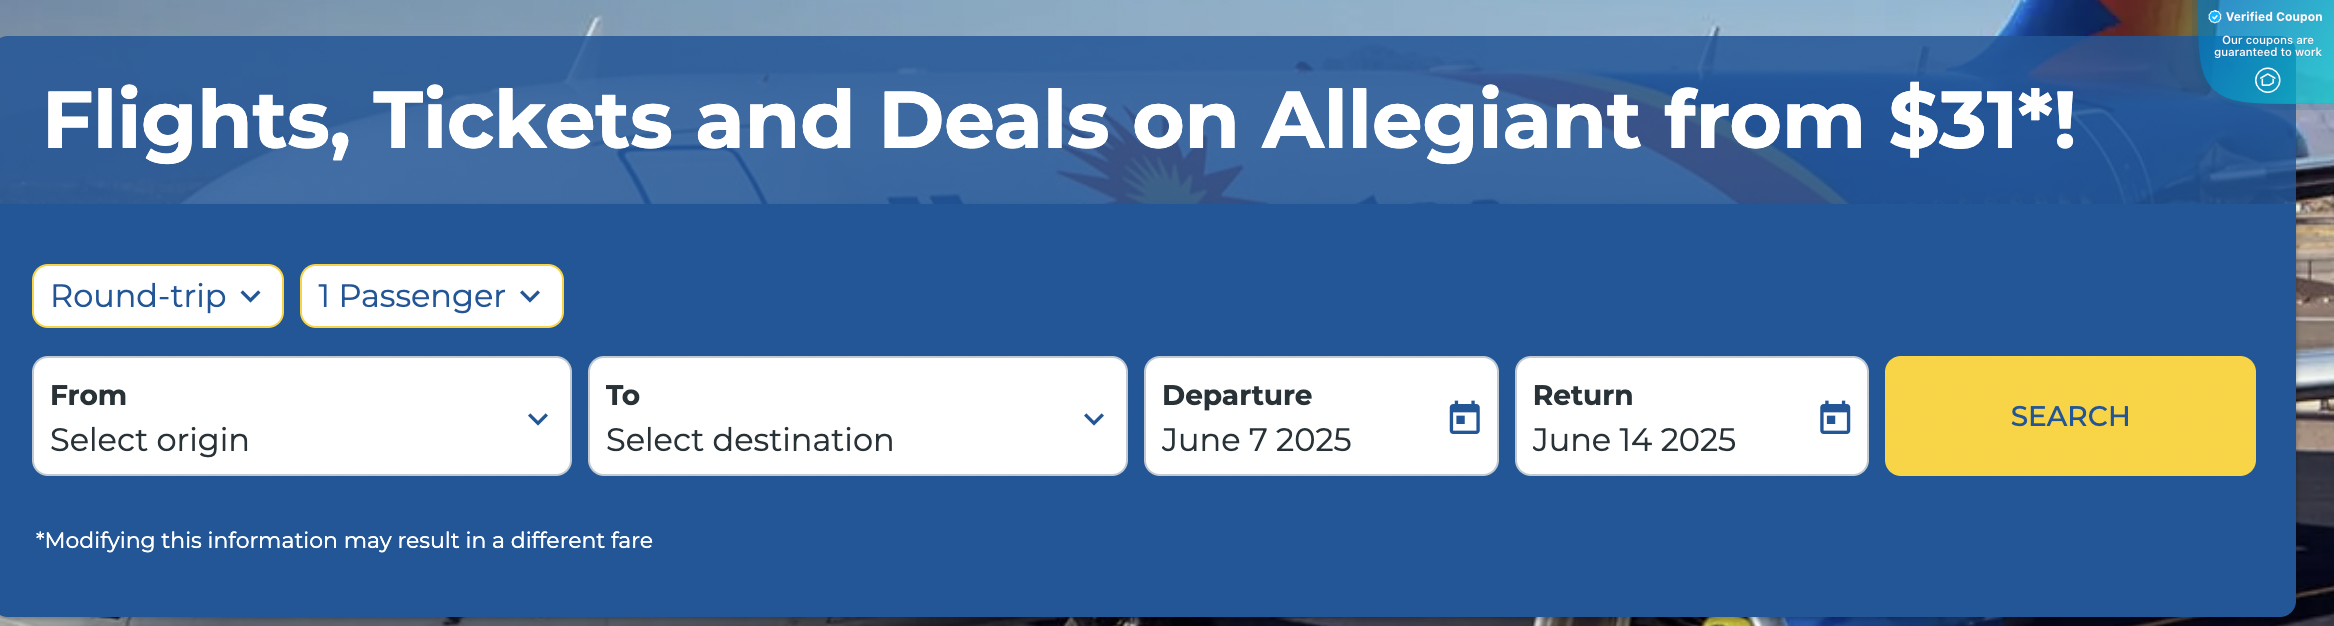
Task: Select the June 7 2025 departure date
Action: 1258,440
